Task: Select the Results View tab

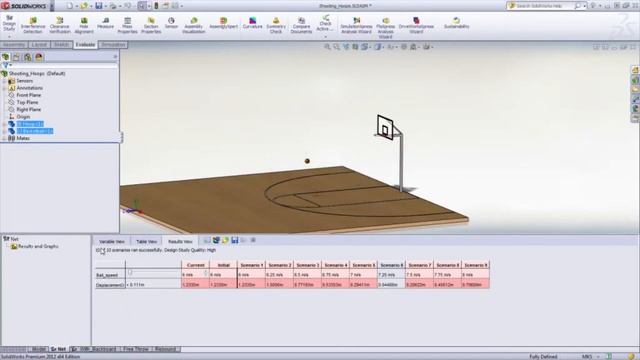Action: pos(180,241)
